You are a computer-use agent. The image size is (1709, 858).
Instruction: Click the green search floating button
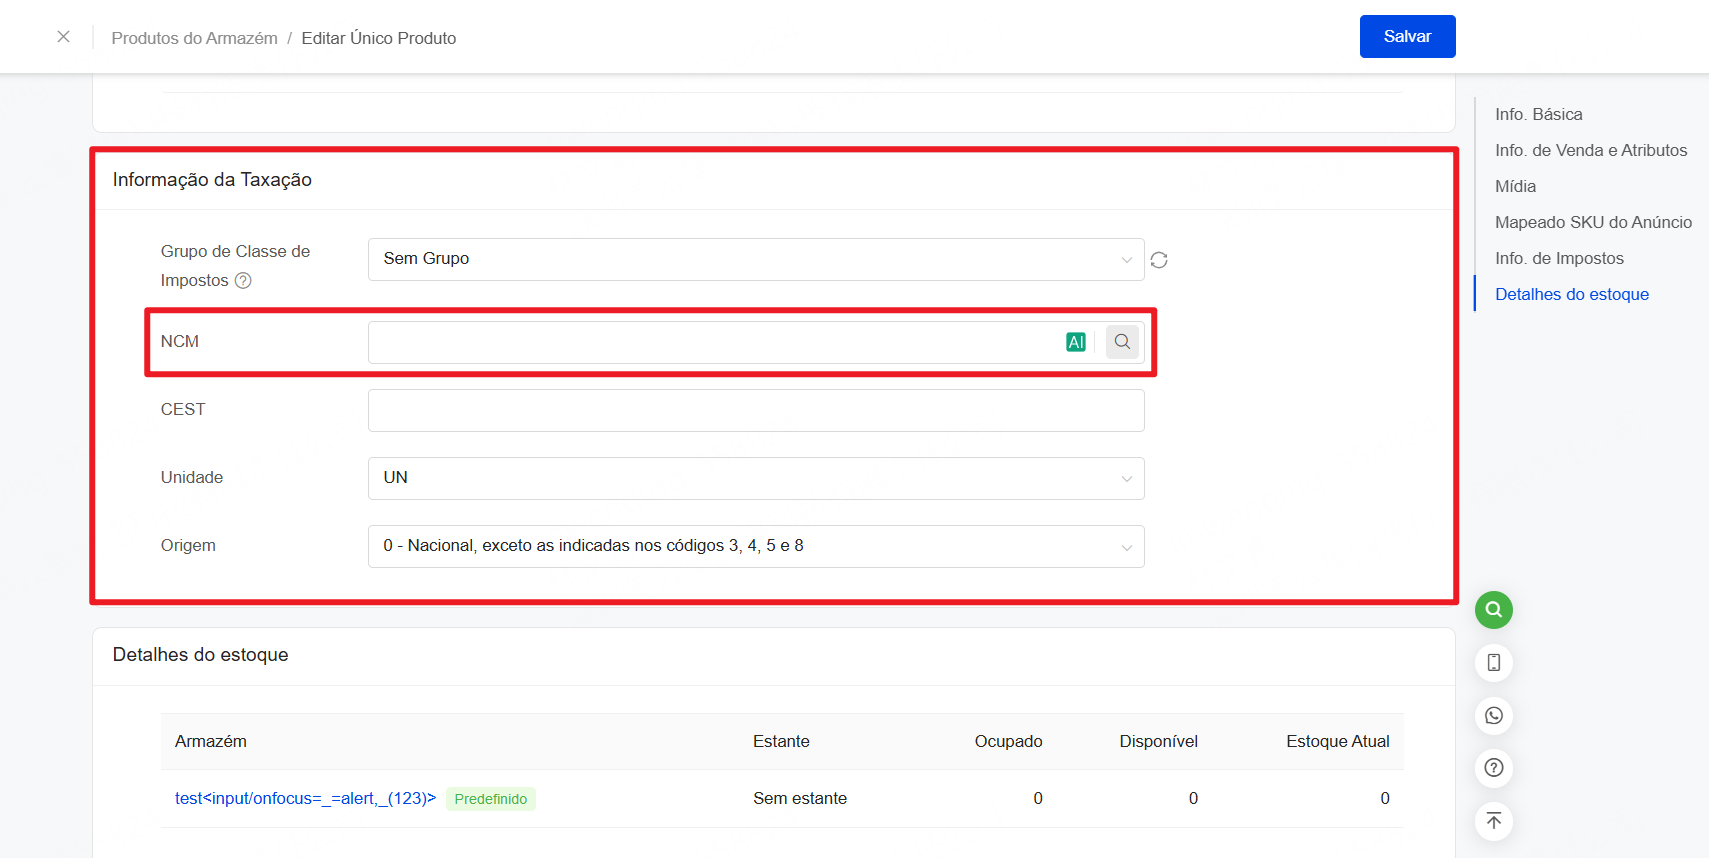point(1493,610)
